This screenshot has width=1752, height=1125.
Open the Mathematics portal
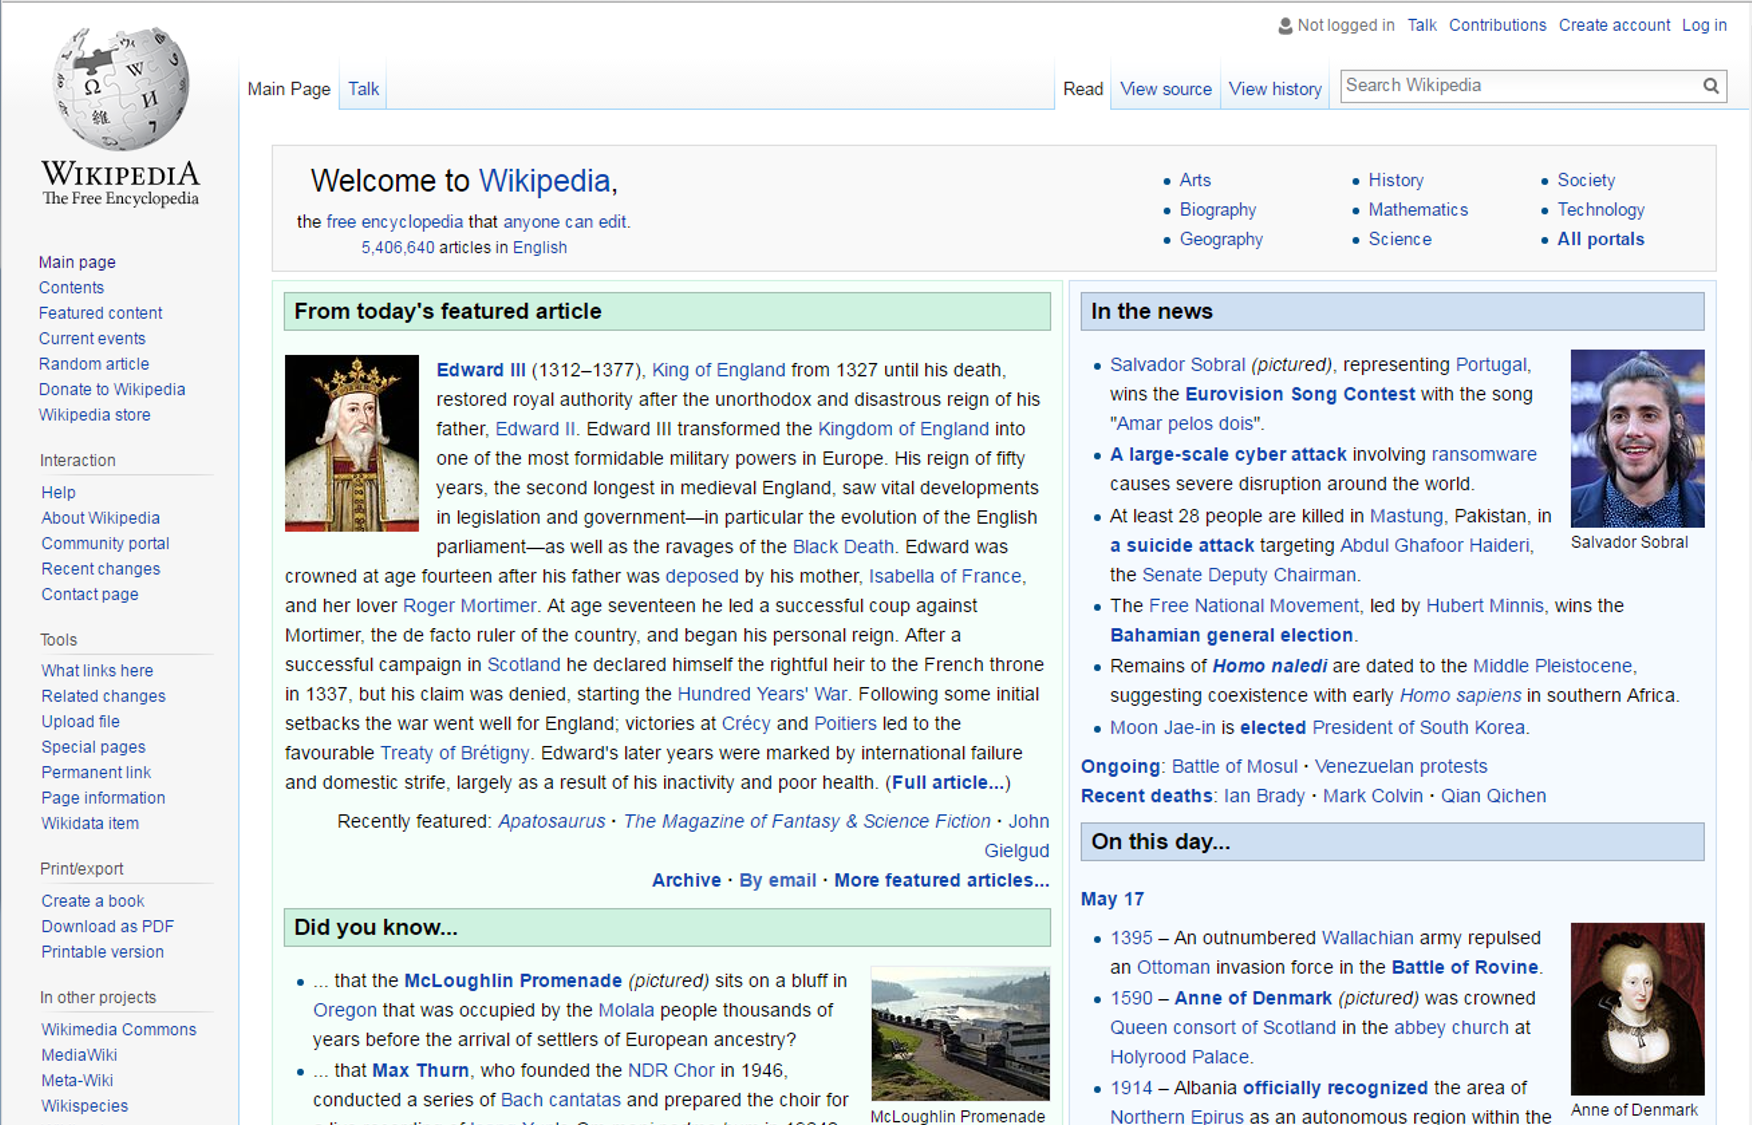tap(1418, 210)
